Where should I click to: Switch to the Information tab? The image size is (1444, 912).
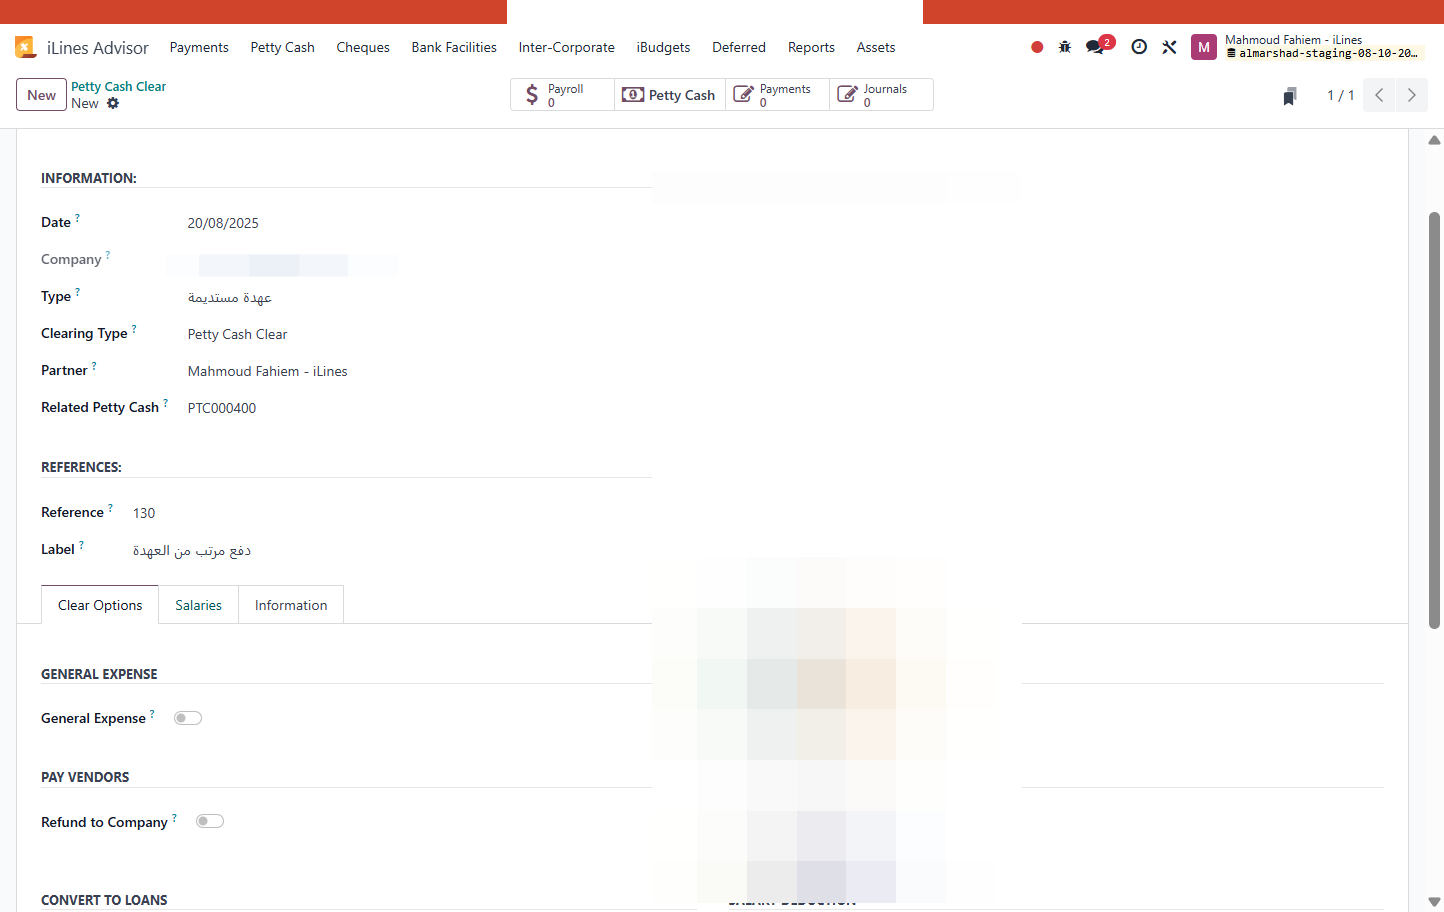pos(291,605)
